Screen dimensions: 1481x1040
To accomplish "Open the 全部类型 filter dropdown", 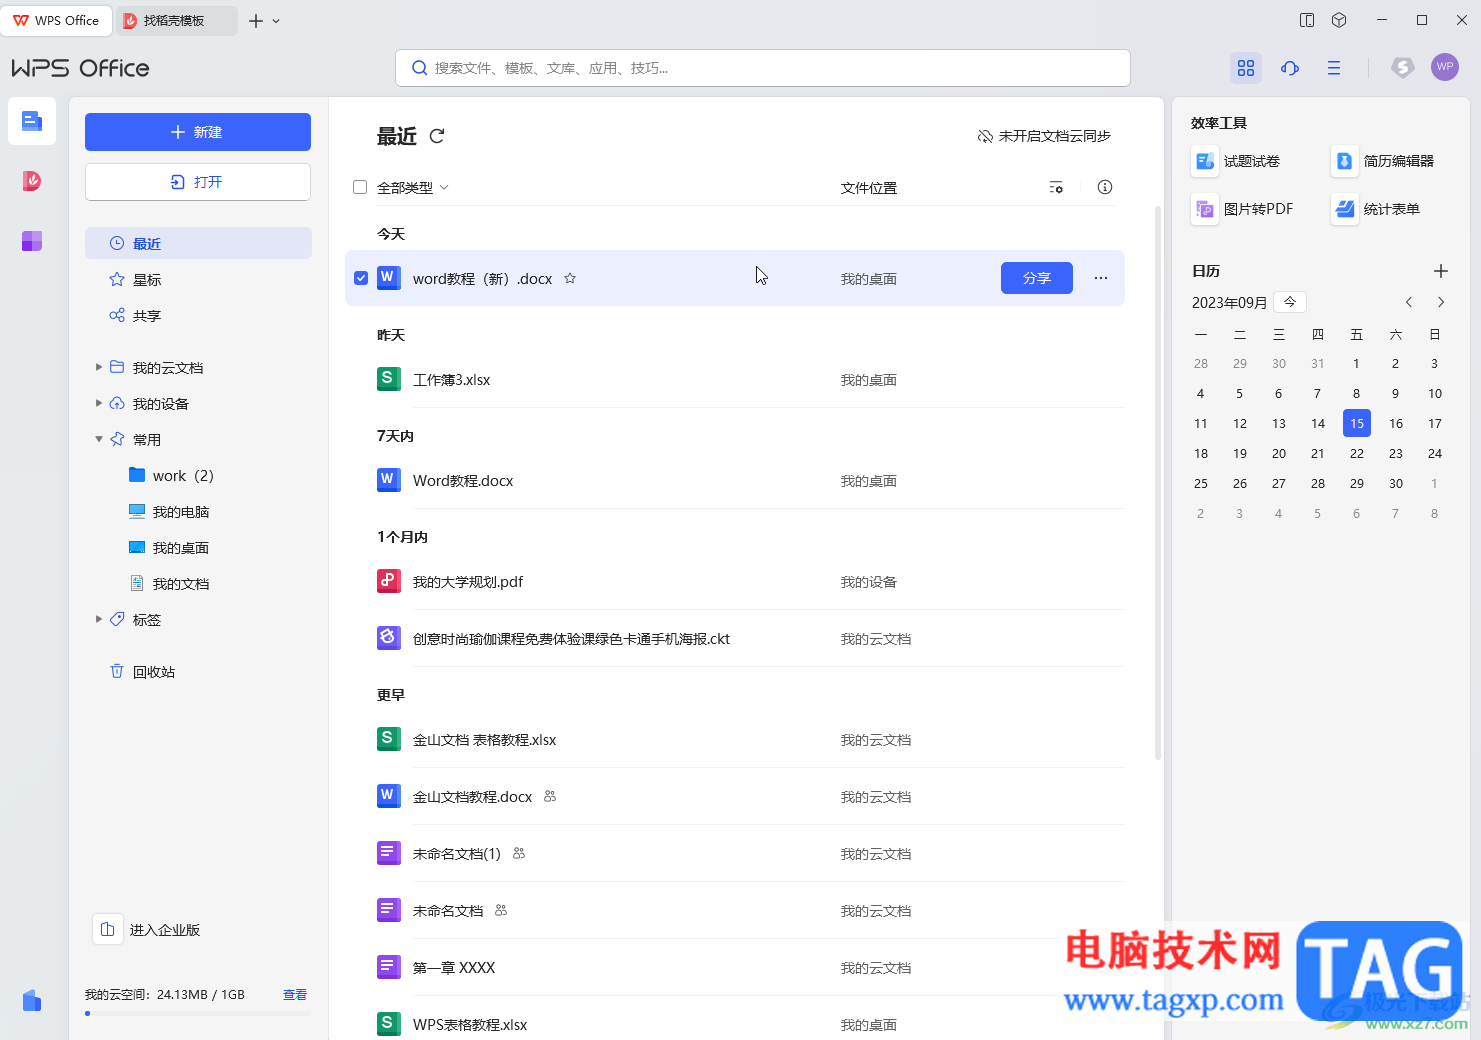I will pos(413,188).
